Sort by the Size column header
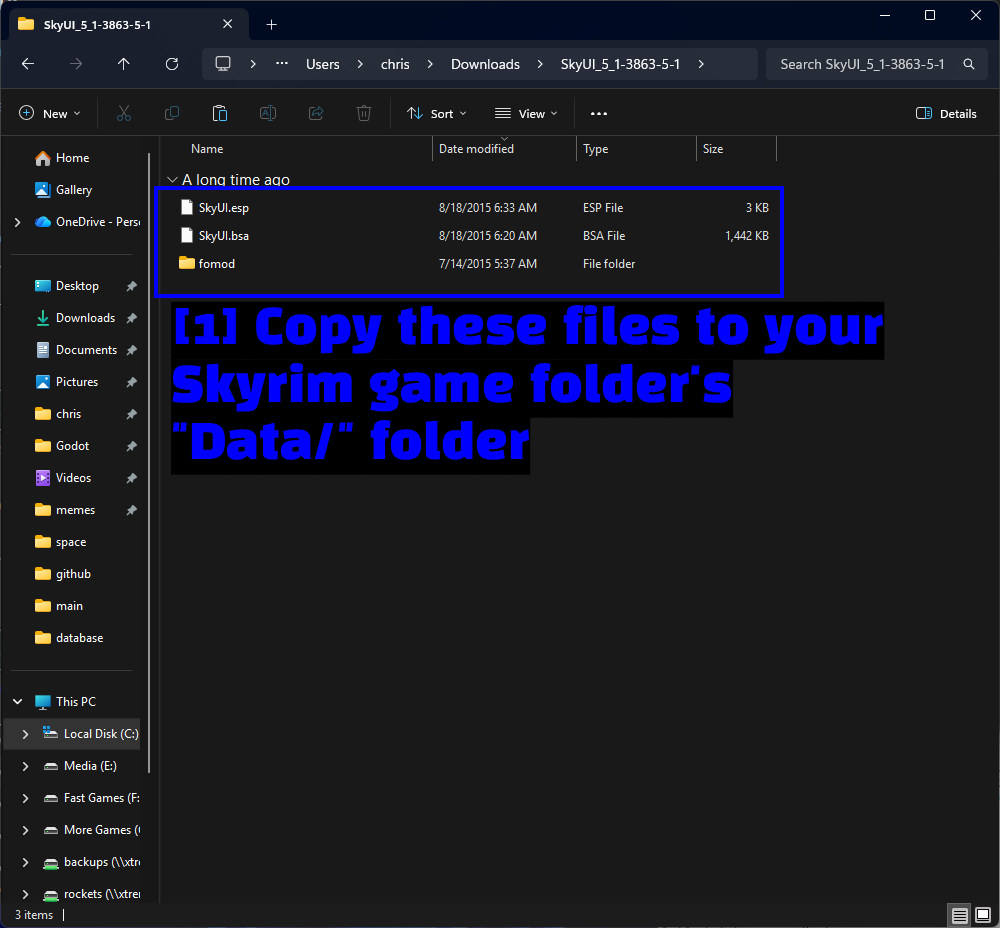The image size is (1000, 928). (713, 149)
